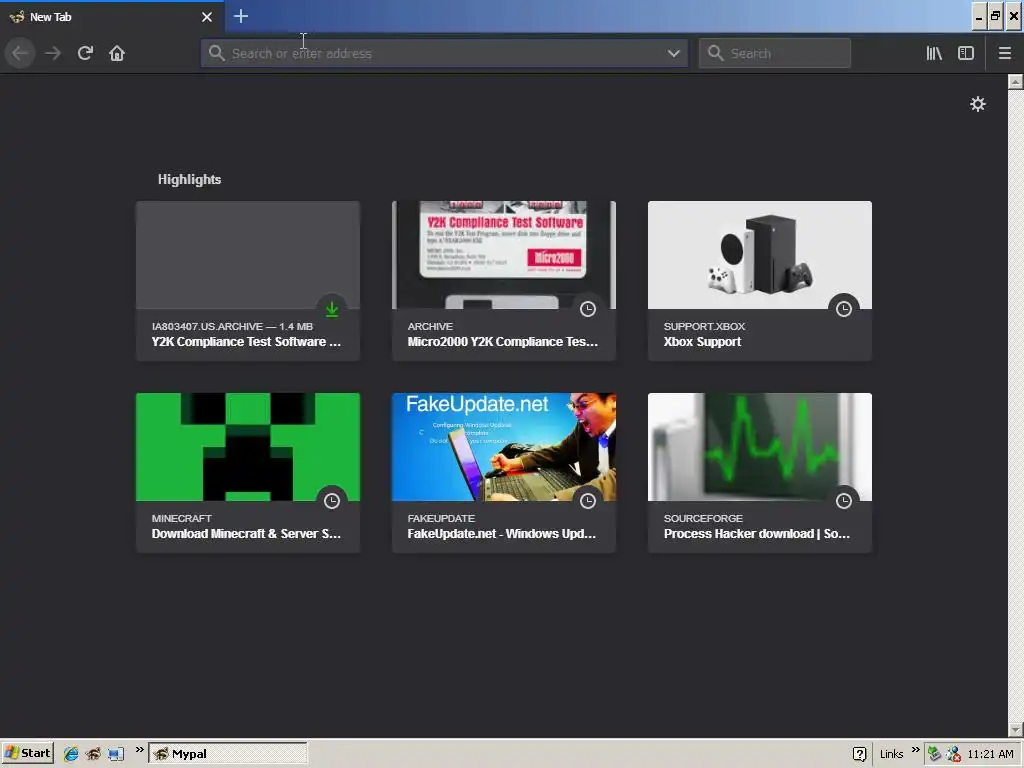Open the Xbox Support console thumbnail
This screenshot has height=768, width=1024.
pos(760,255)
